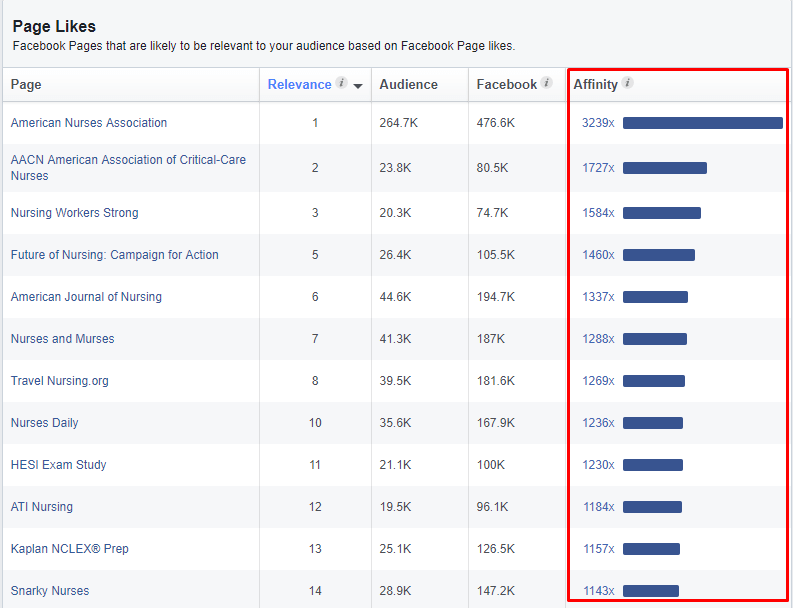
Task: Click the info icon next to Relevance
Action: 342,82
